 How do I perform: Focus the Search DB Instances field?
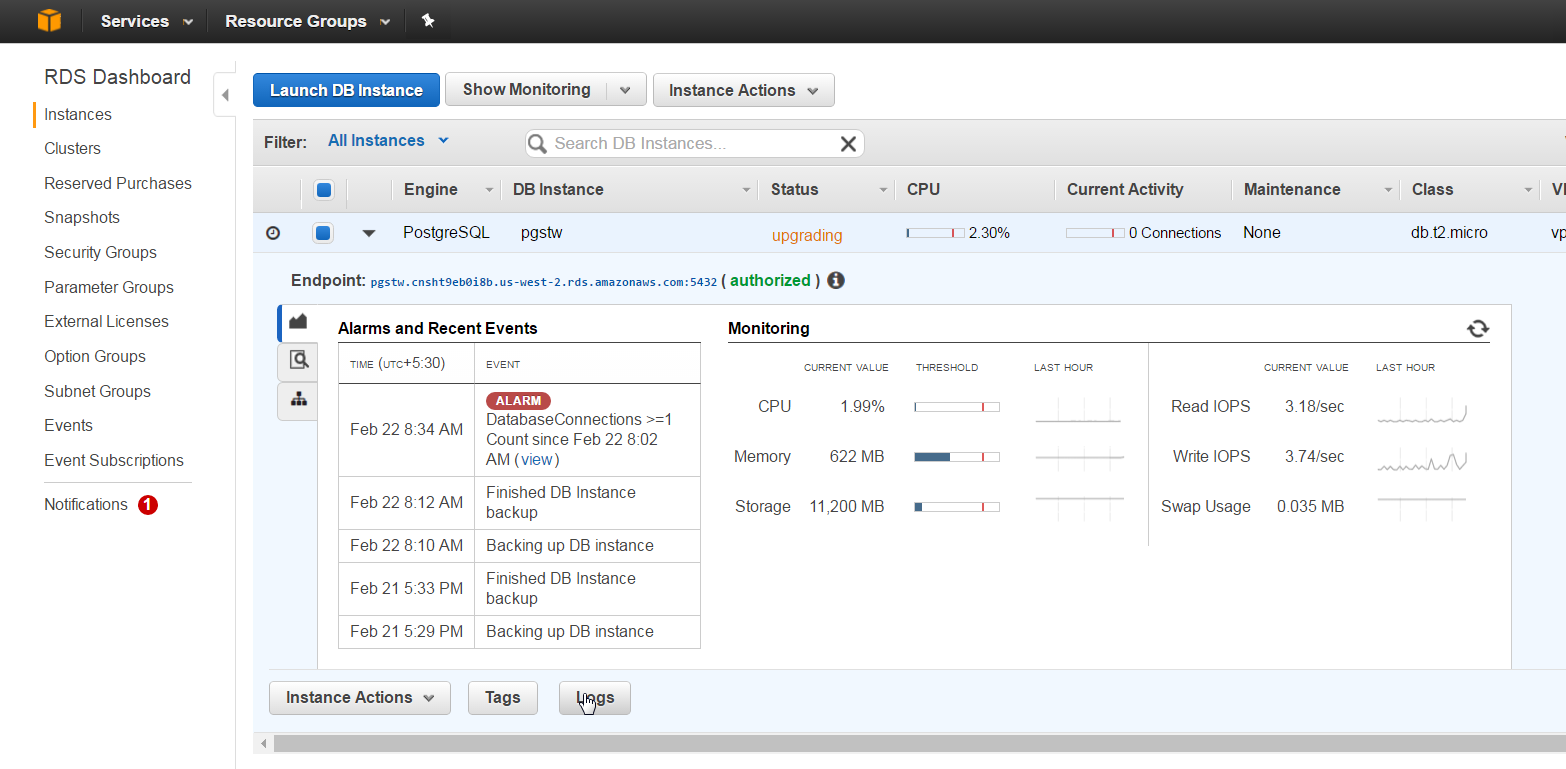click(x=694, y=144)
